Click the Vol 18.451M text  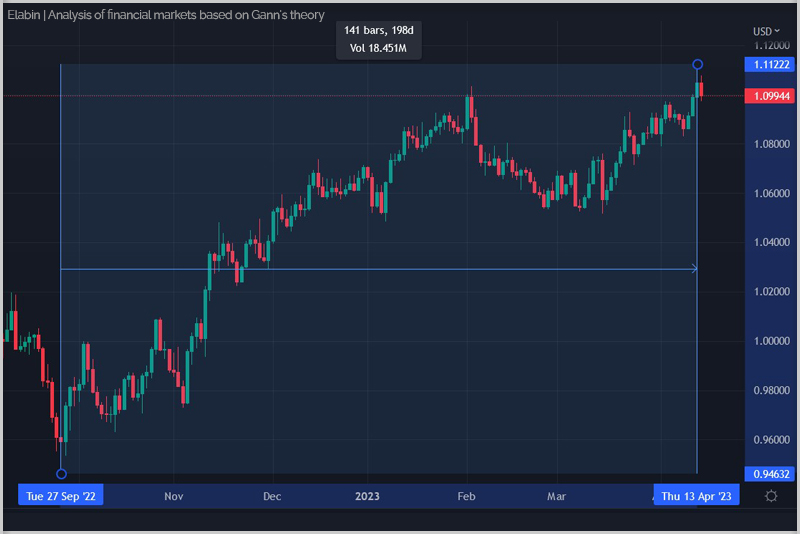coord(378,48)
